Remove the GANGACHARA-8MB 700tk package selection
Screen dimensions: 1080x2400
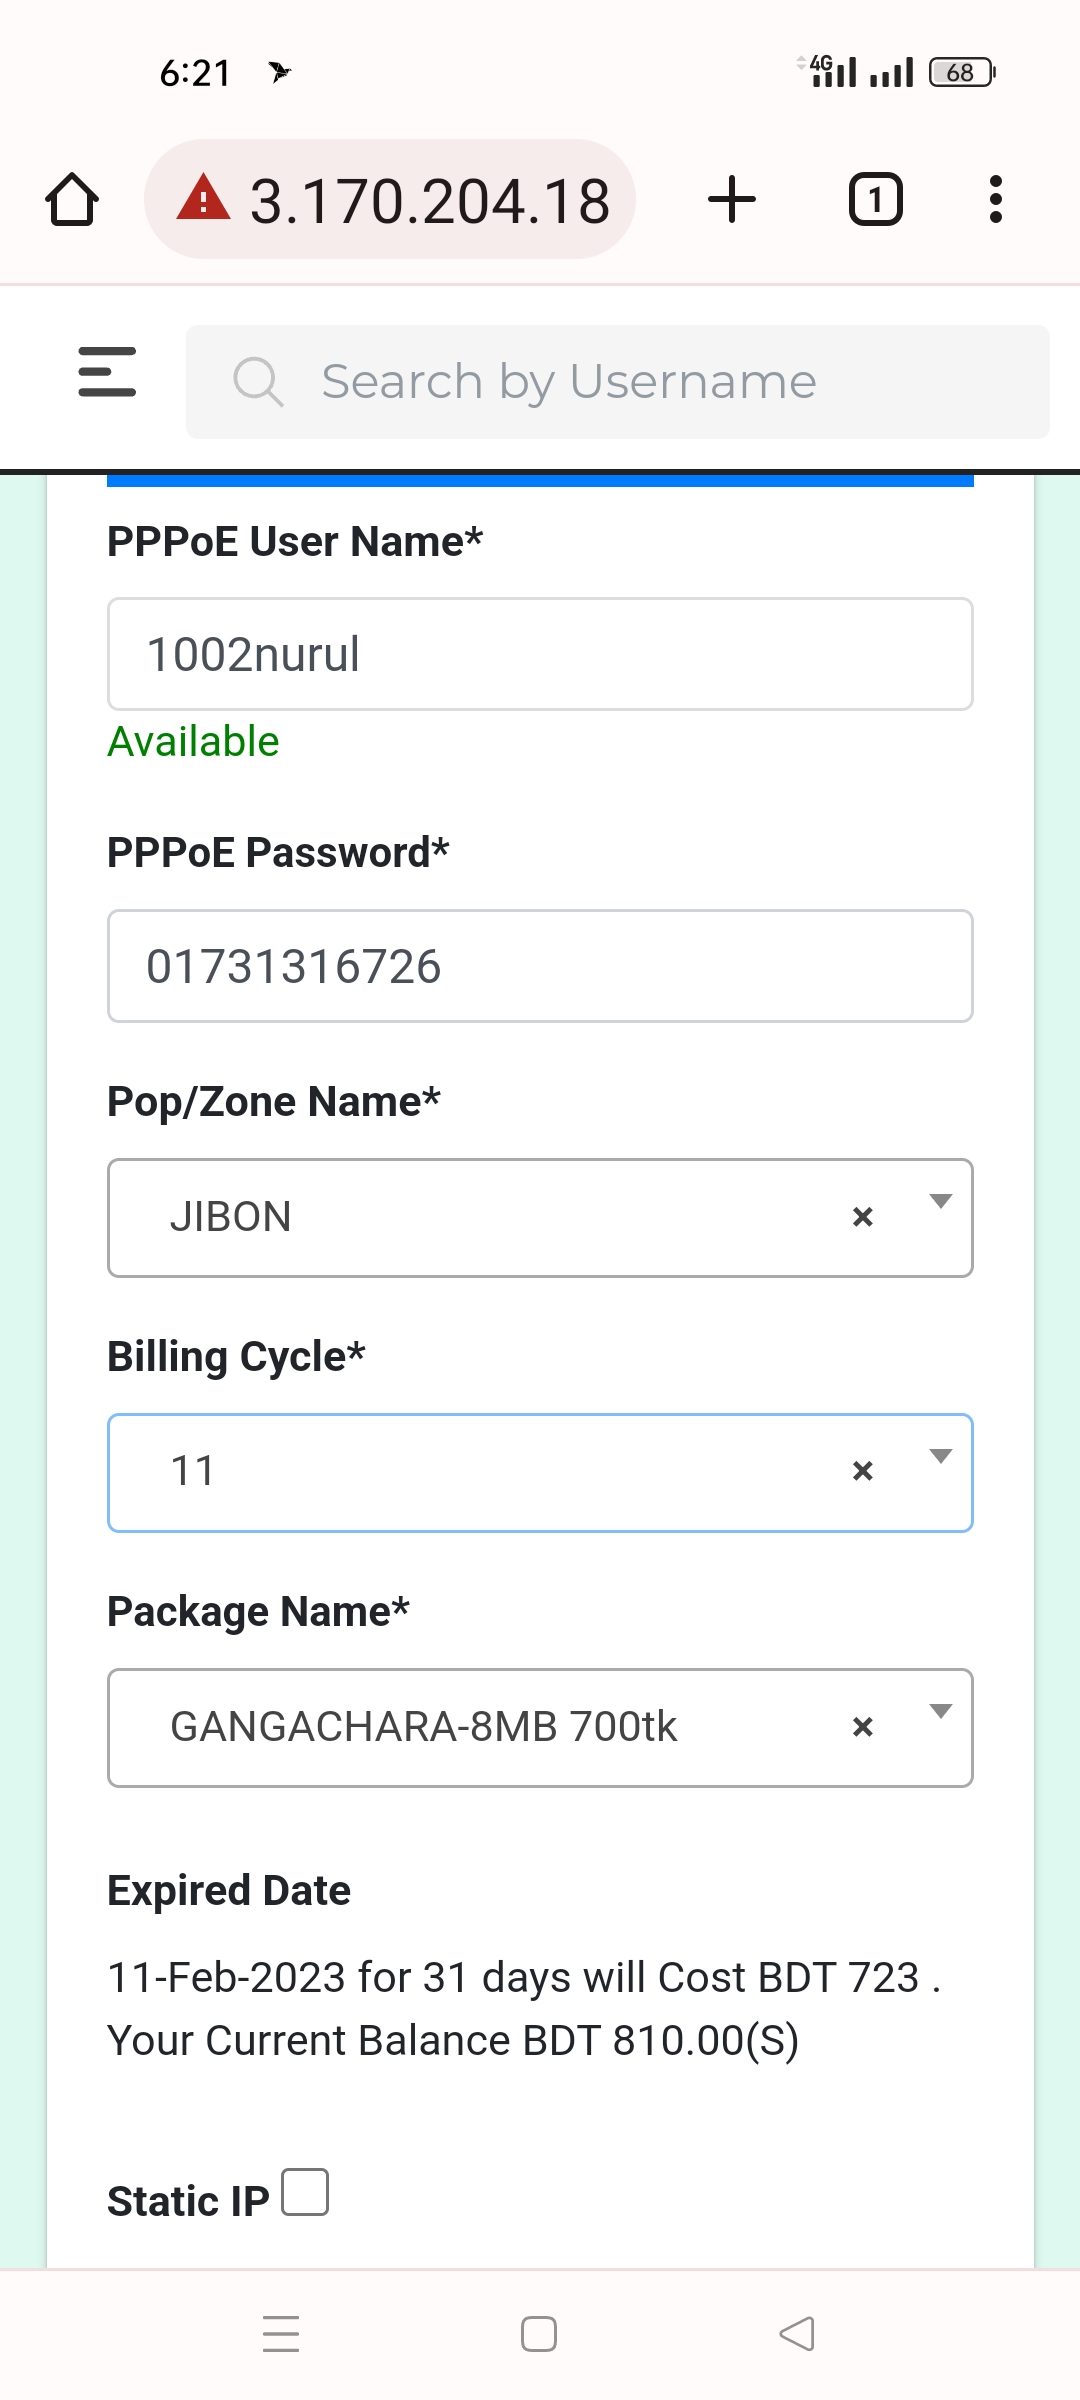(x=863, y=1727)
